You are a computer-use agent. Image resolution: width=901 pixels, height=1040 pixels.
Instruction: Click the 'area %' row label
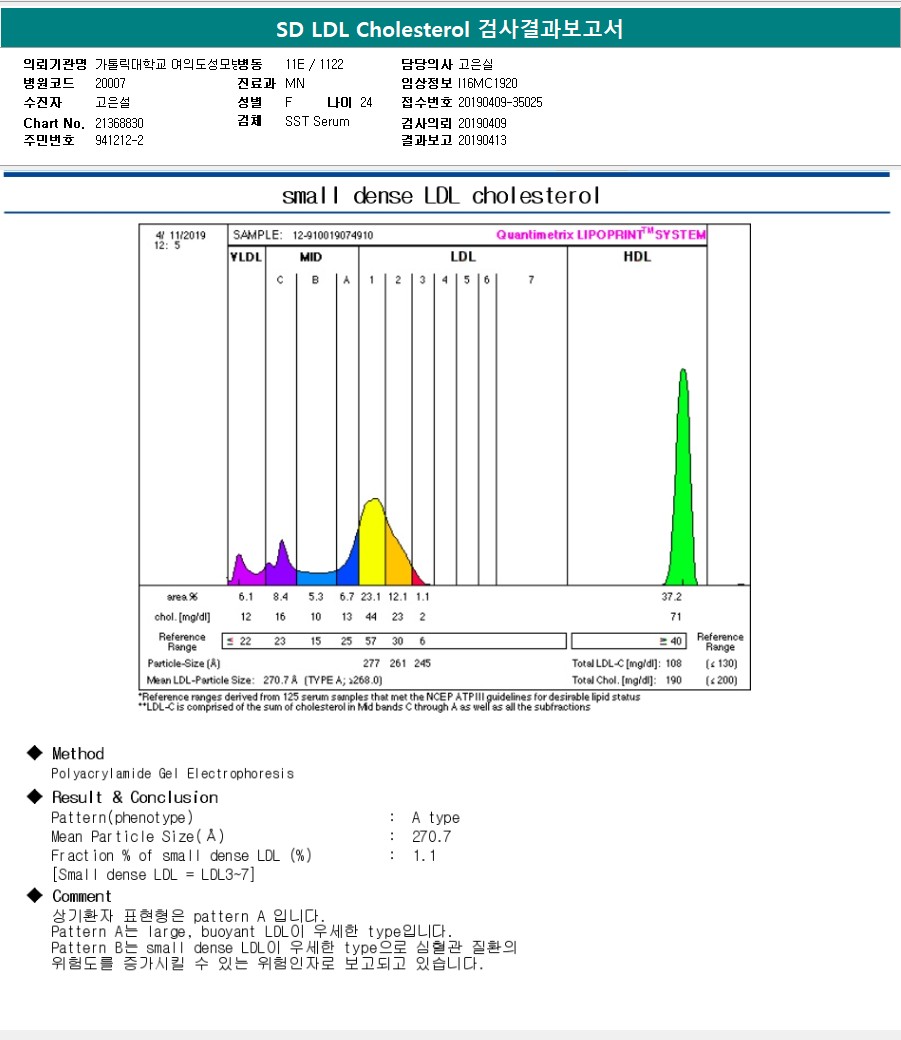pos(182,597)
